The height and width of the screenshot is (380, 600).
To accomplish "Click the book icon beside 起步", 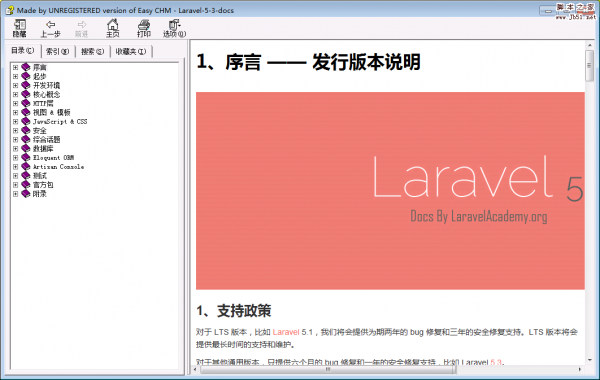I will point(26,77).
